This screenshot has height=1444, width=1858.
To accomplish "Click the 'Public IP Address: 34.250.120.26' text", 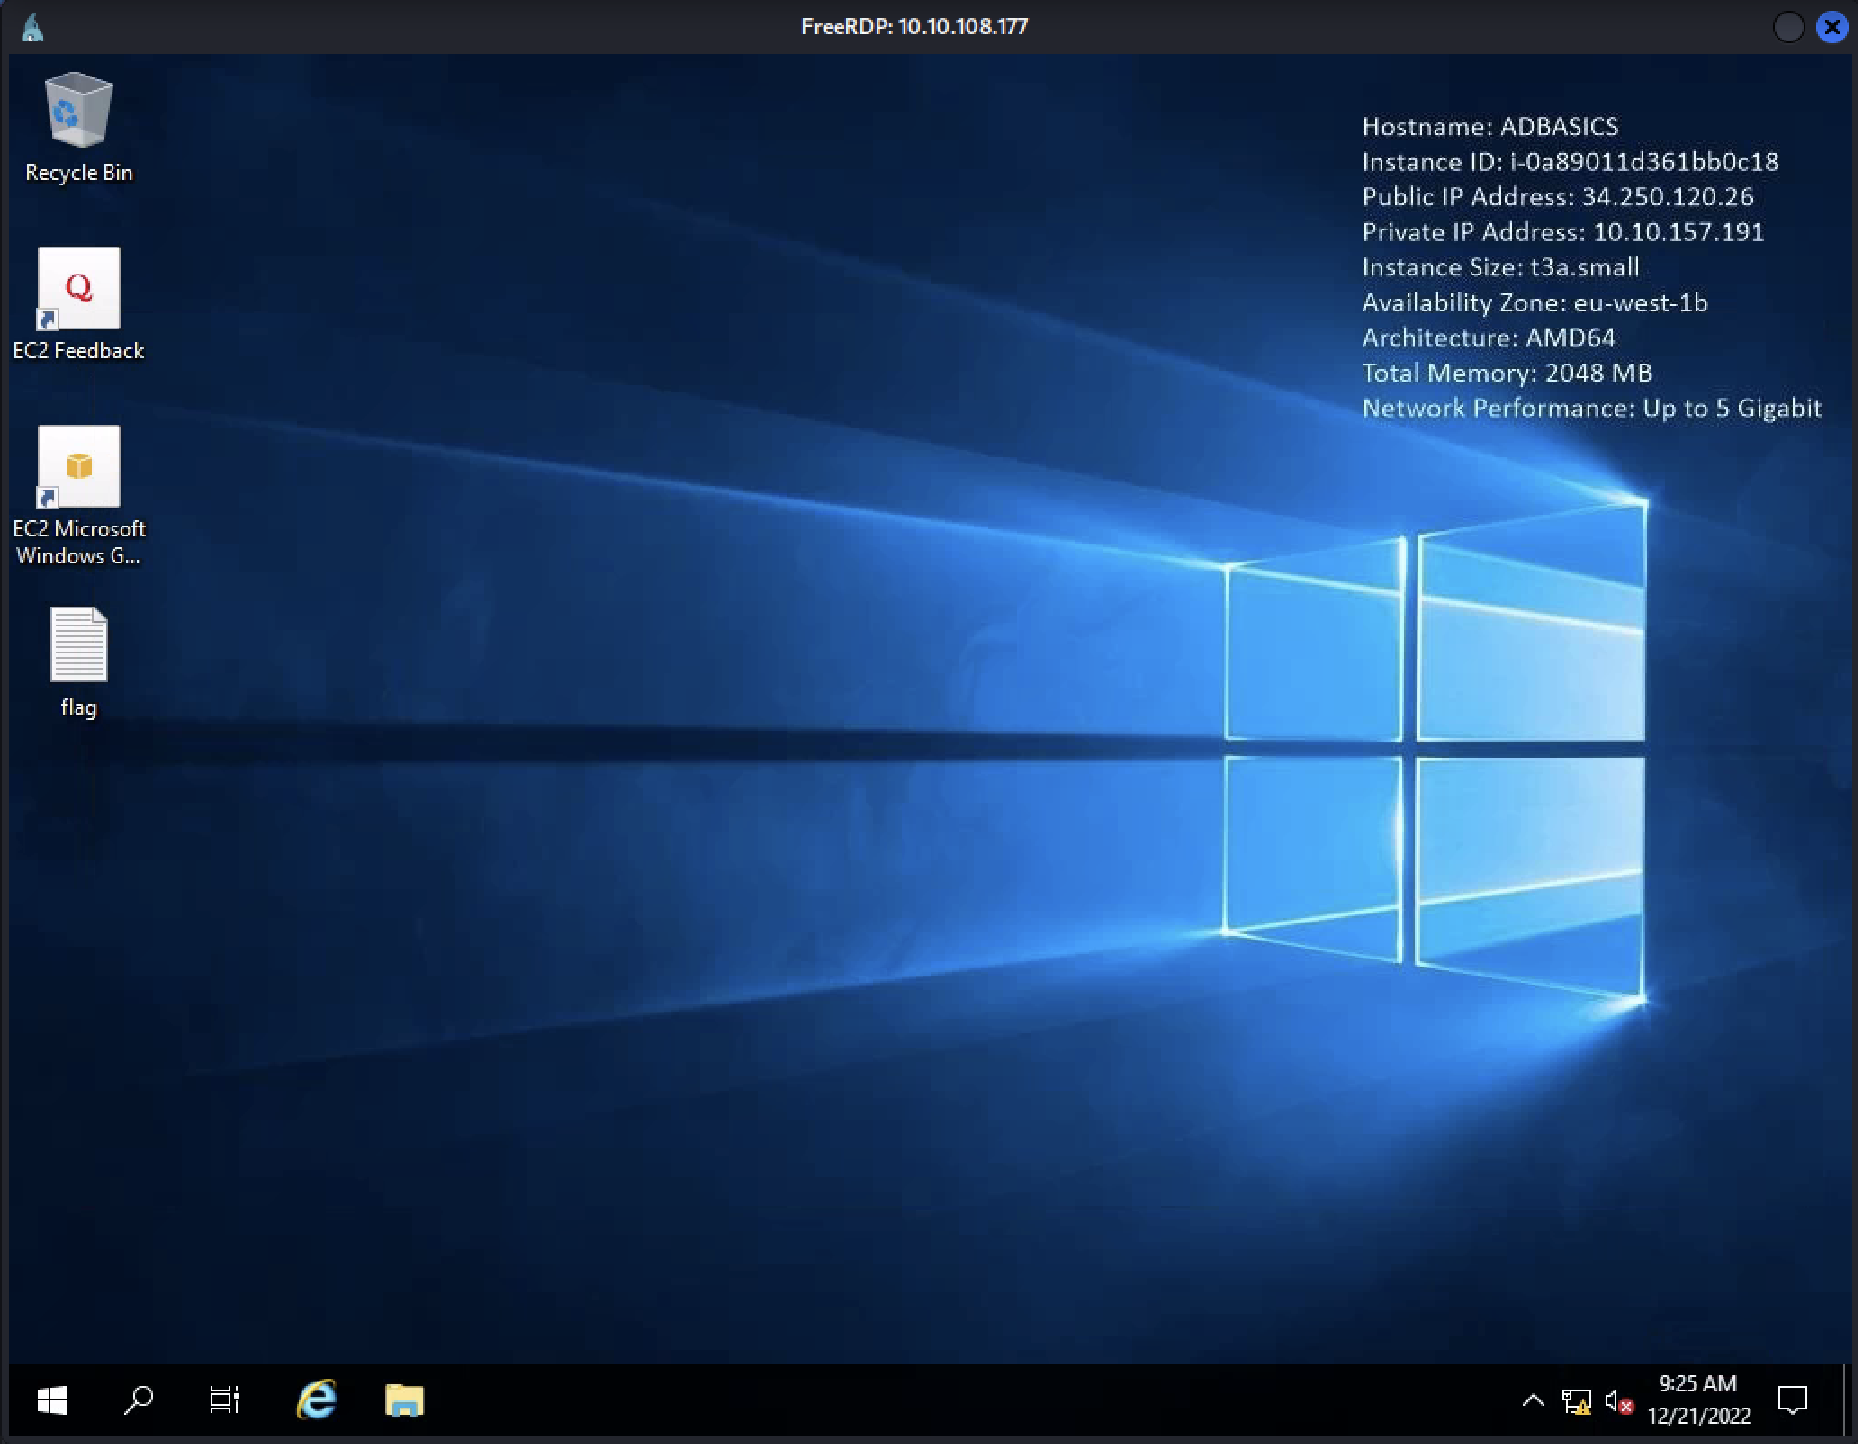I will 1558,197.
